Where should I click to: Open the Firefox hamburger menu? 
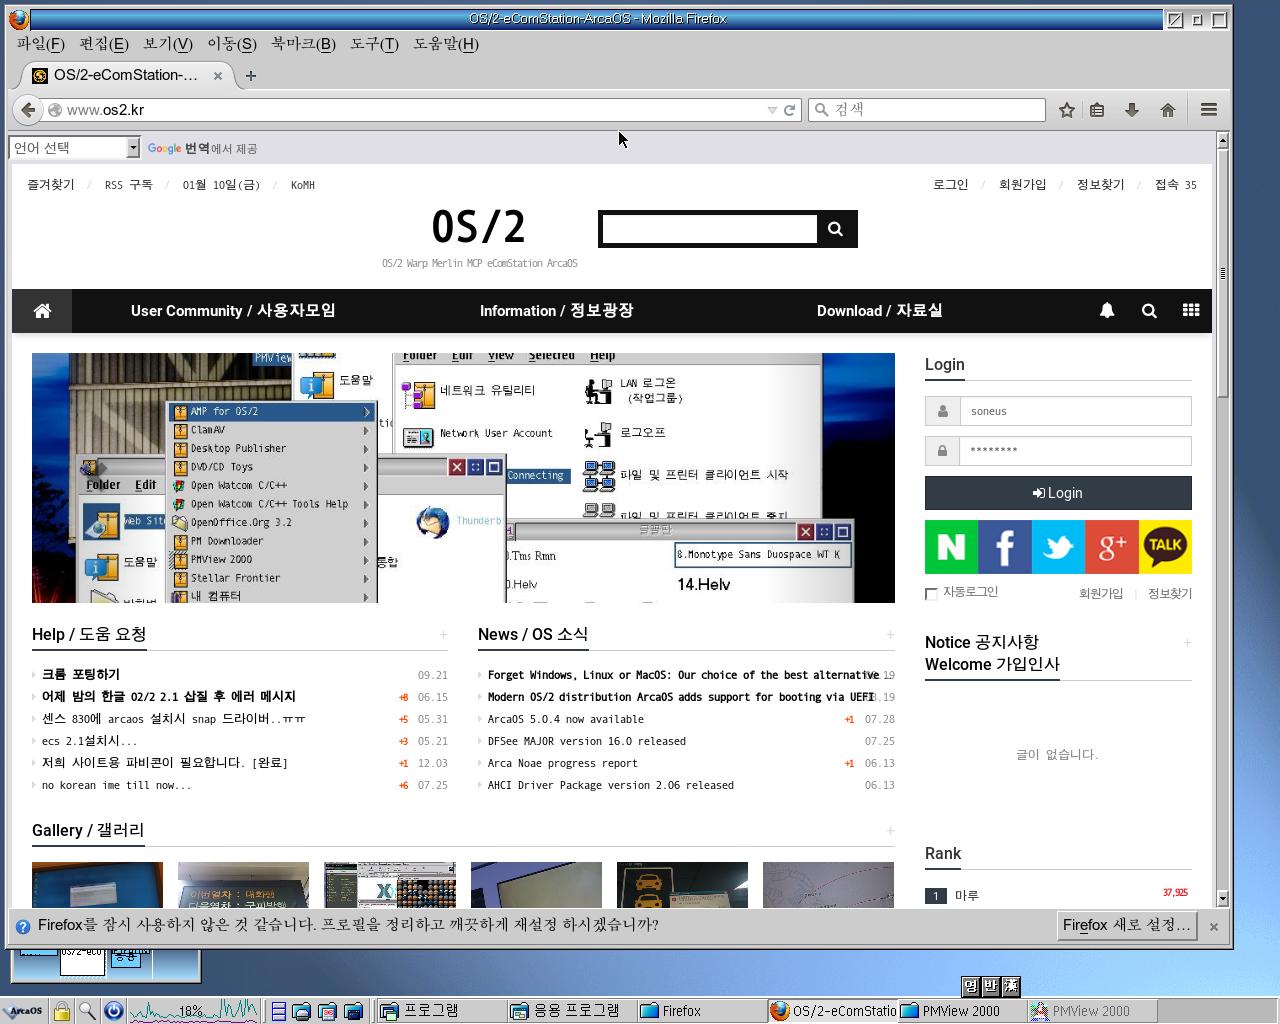click(1209, 110)
